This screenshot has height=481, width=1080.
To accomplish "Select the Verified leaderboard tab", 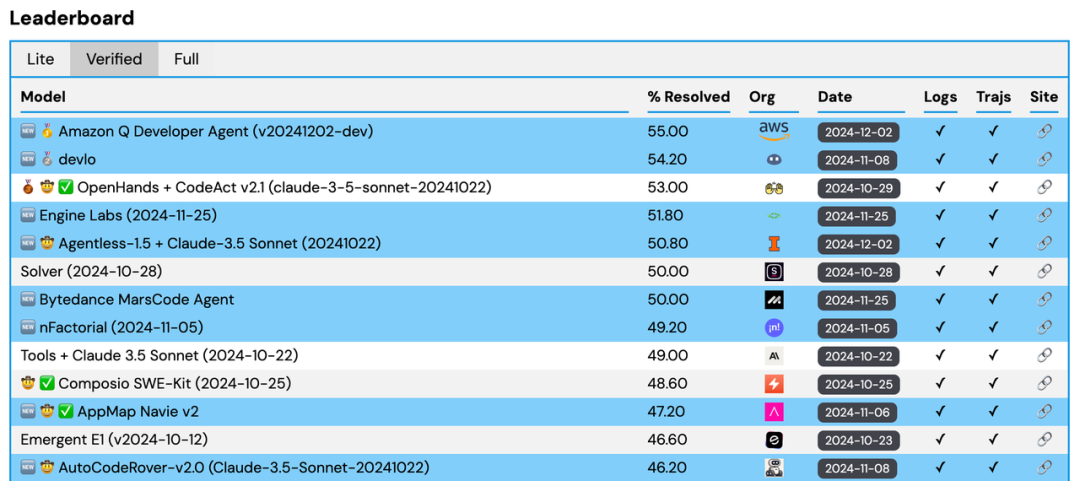I will [x=114, y=59].
